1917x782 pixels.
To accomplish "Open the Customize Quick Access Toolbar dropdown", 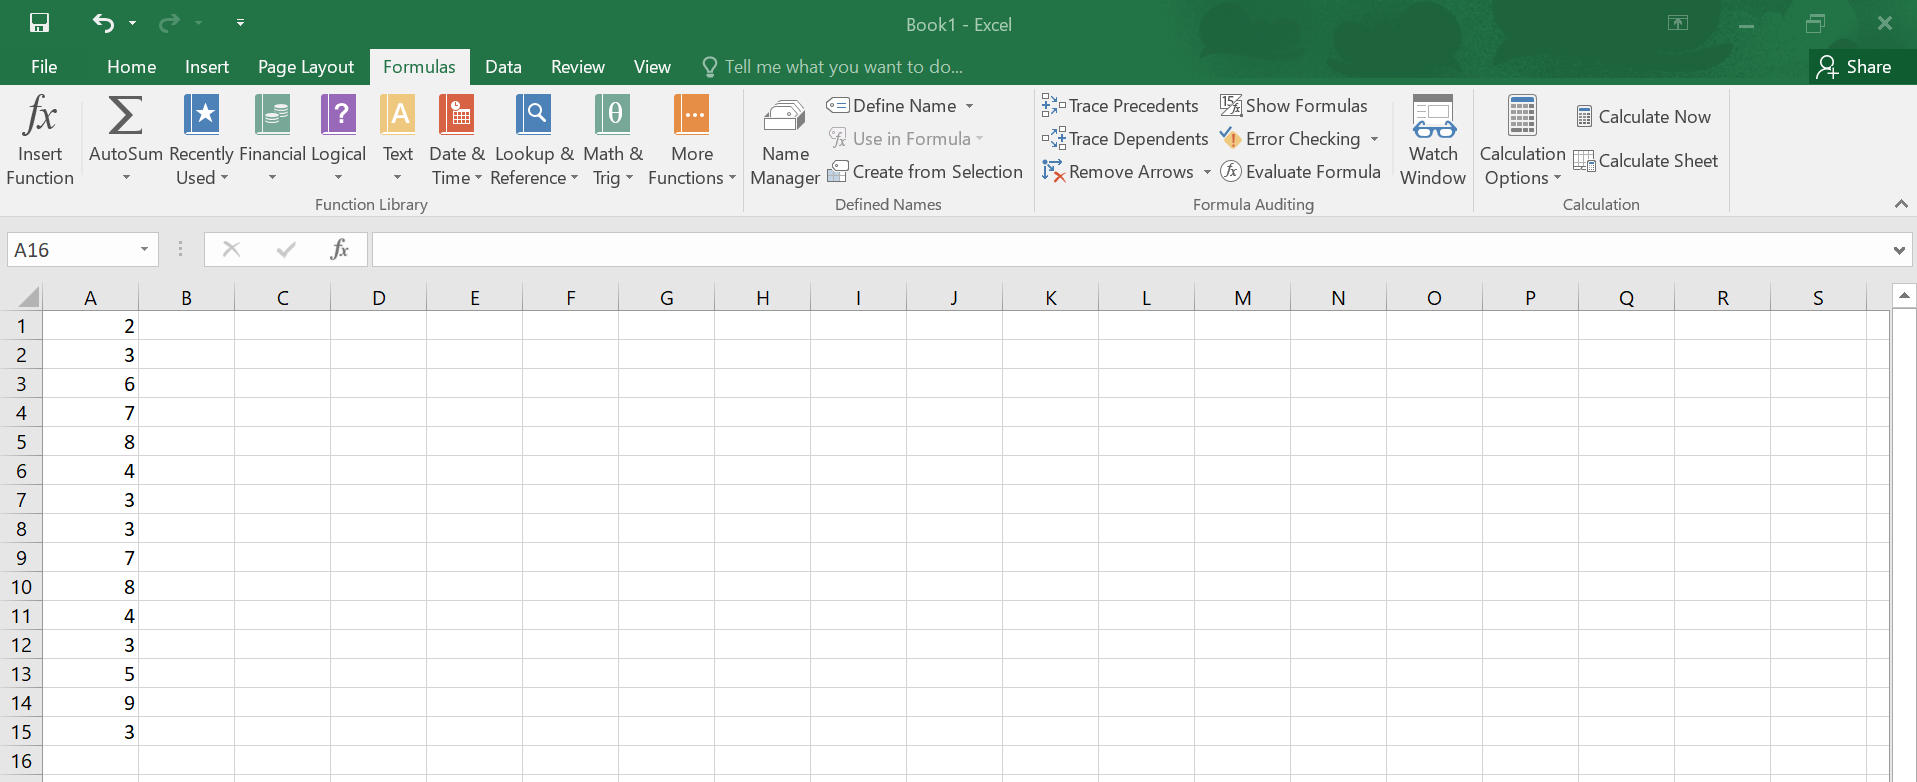I will [240, 22].
